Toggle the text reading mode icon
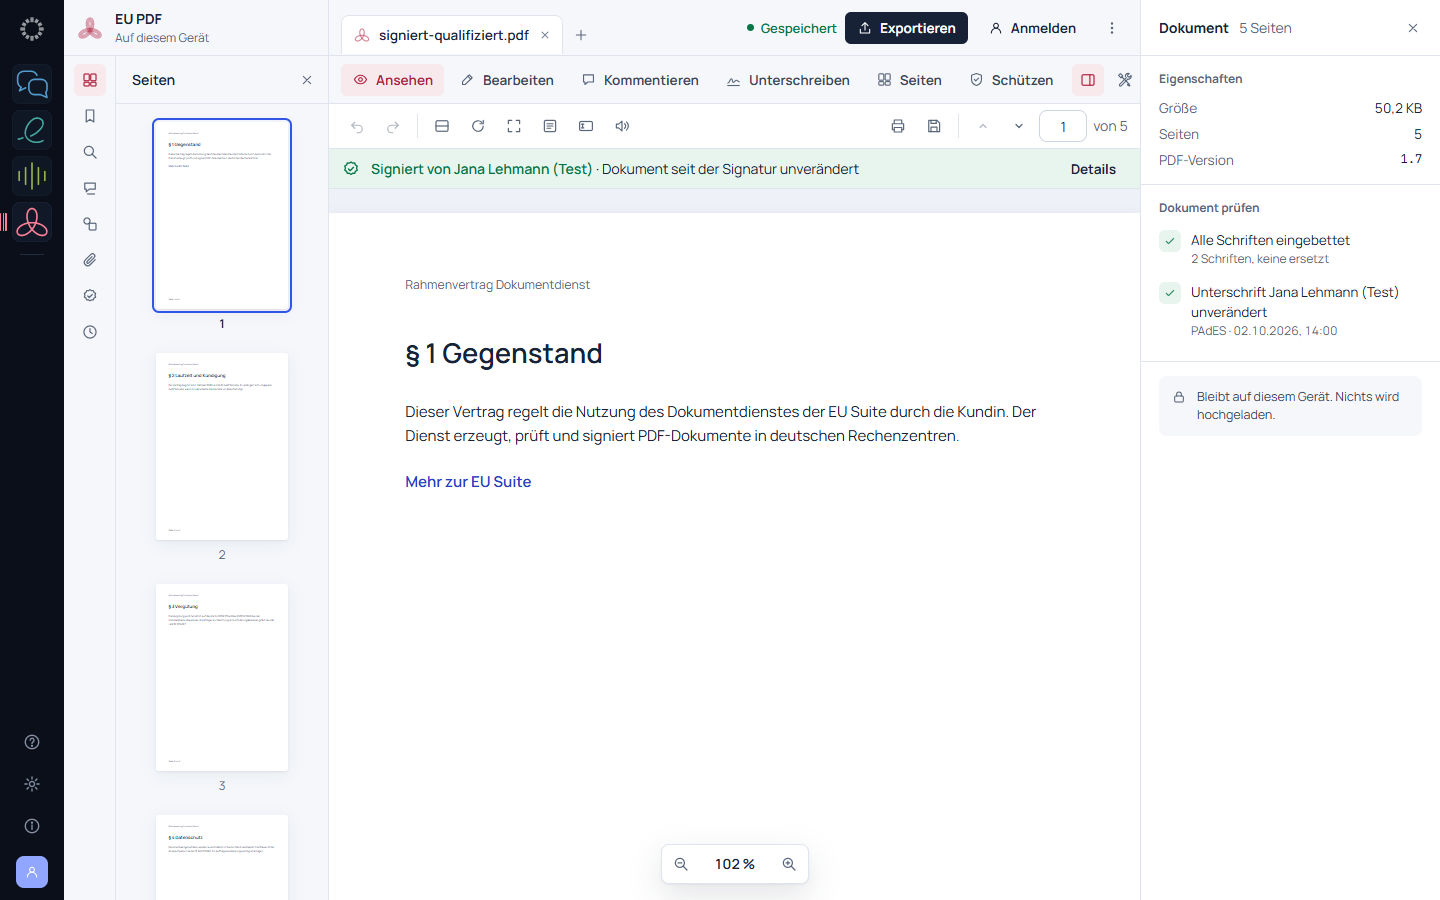Viewport: 1440px width, 900px height. [x=550, y=126]
